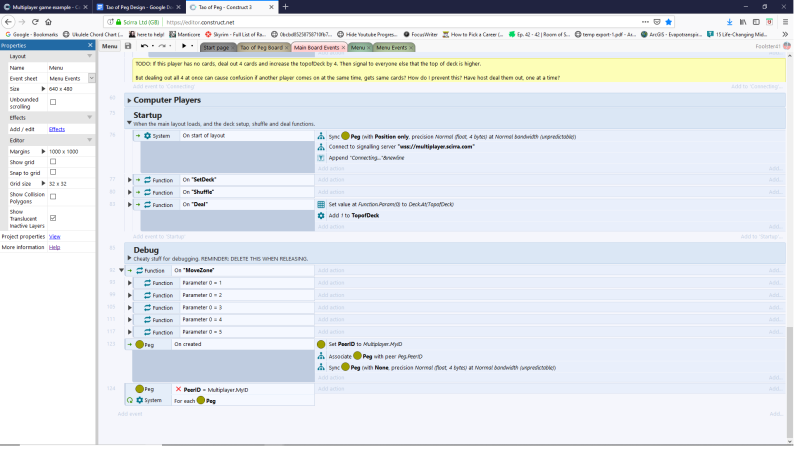The height and width of the screenshot is (452, 800).
Task: Click the array icon beside Set value at action
Action: click(321, 205)
